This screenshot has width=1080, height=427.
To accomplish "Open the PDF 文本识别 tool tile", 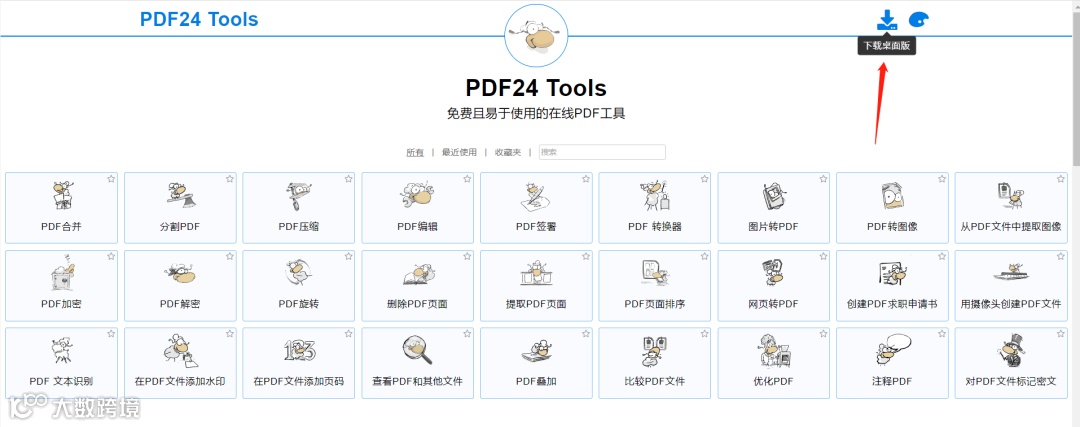I will (x=61, y=363).
